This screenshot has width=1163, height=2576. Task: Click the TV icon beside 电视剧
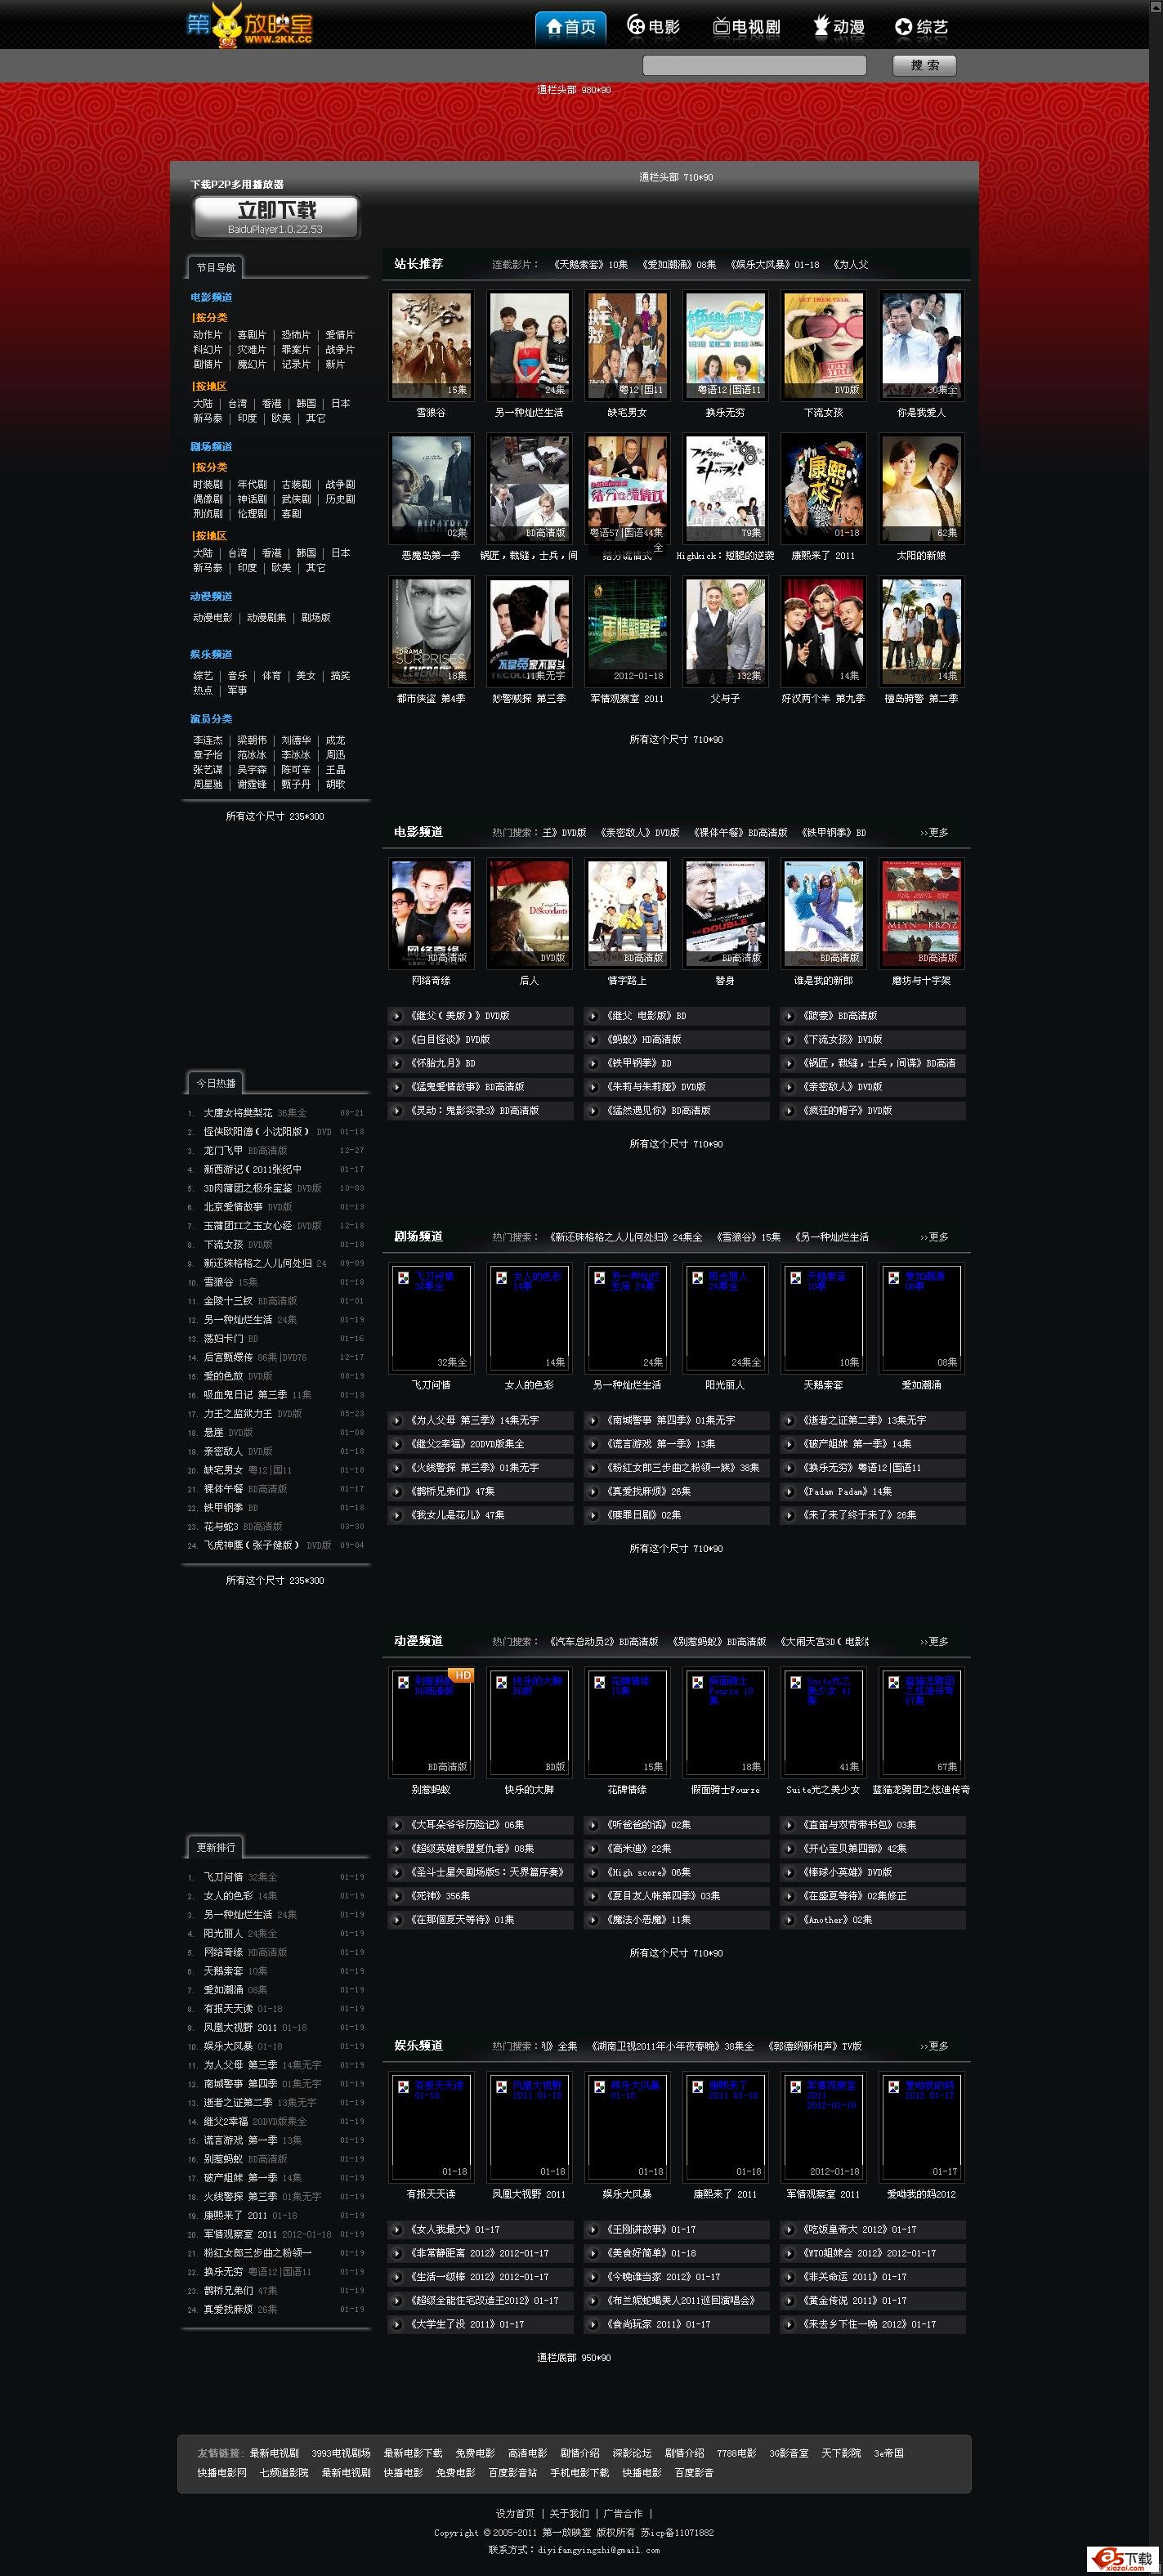721,27
